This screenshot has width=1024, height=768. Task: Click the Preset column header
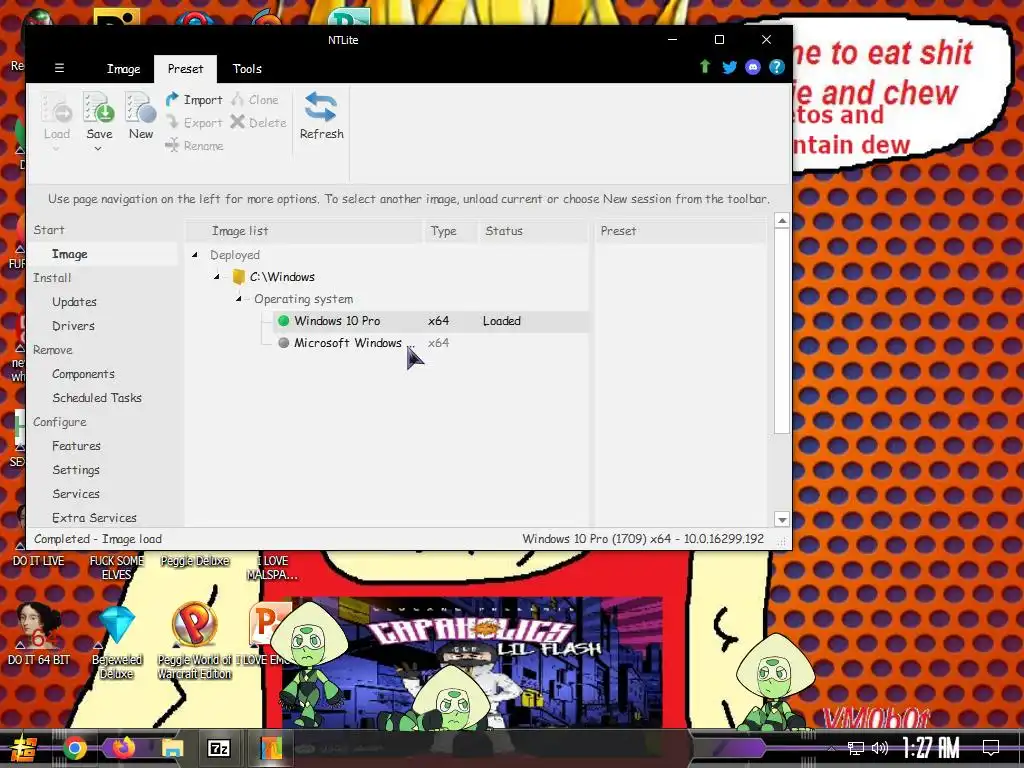[x=680, y=231]
